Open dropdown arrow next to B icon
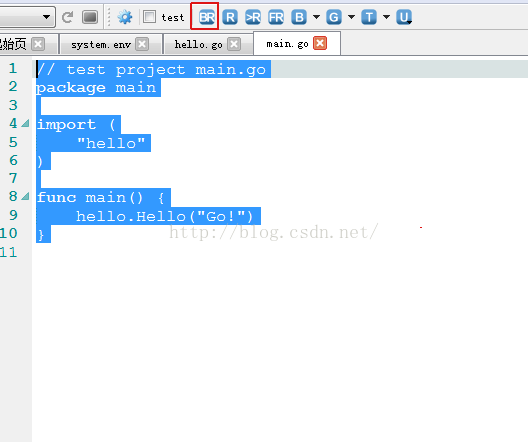528x442 pixels. tap(316, 16)
